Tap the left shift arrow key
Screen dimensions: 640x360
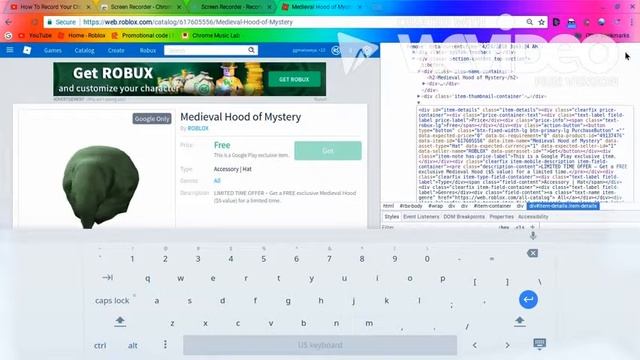pyautogui.click(x=120, y=321)
